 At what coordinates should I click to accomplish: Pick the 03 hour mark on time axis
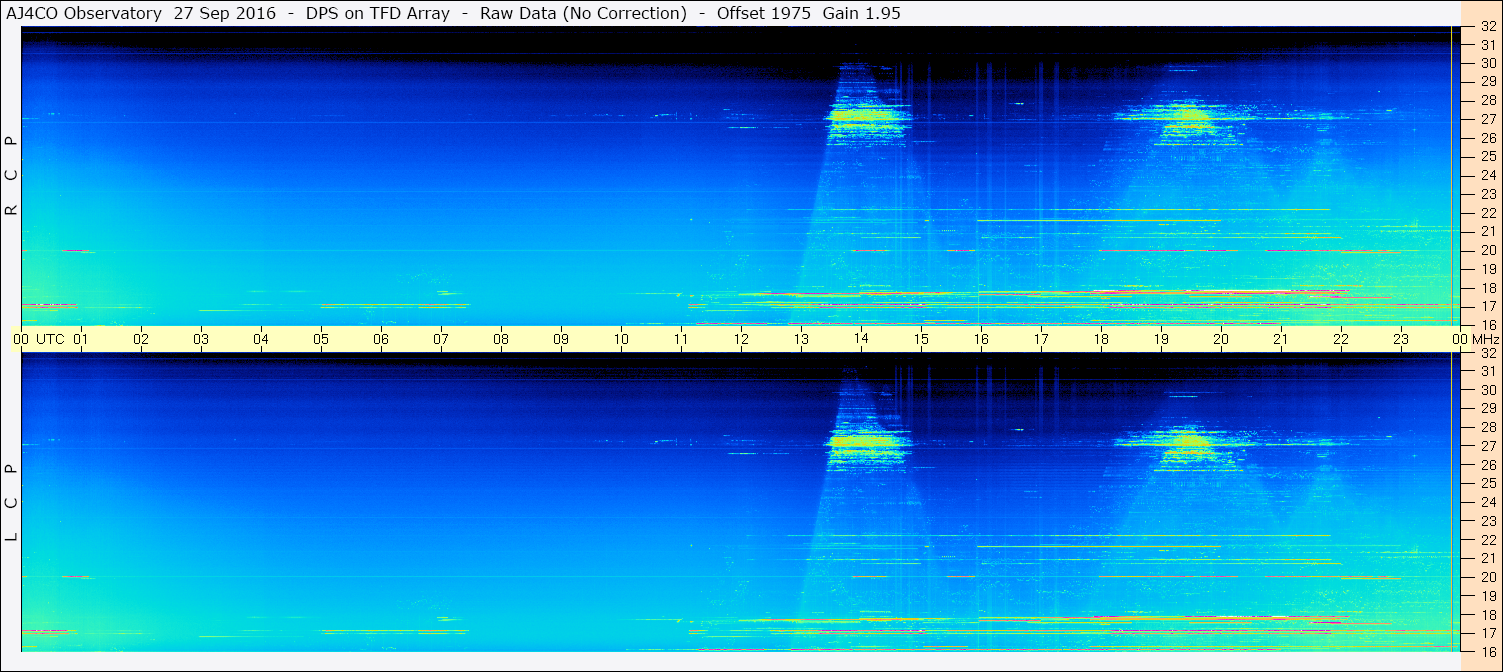[x=201, y=339]
